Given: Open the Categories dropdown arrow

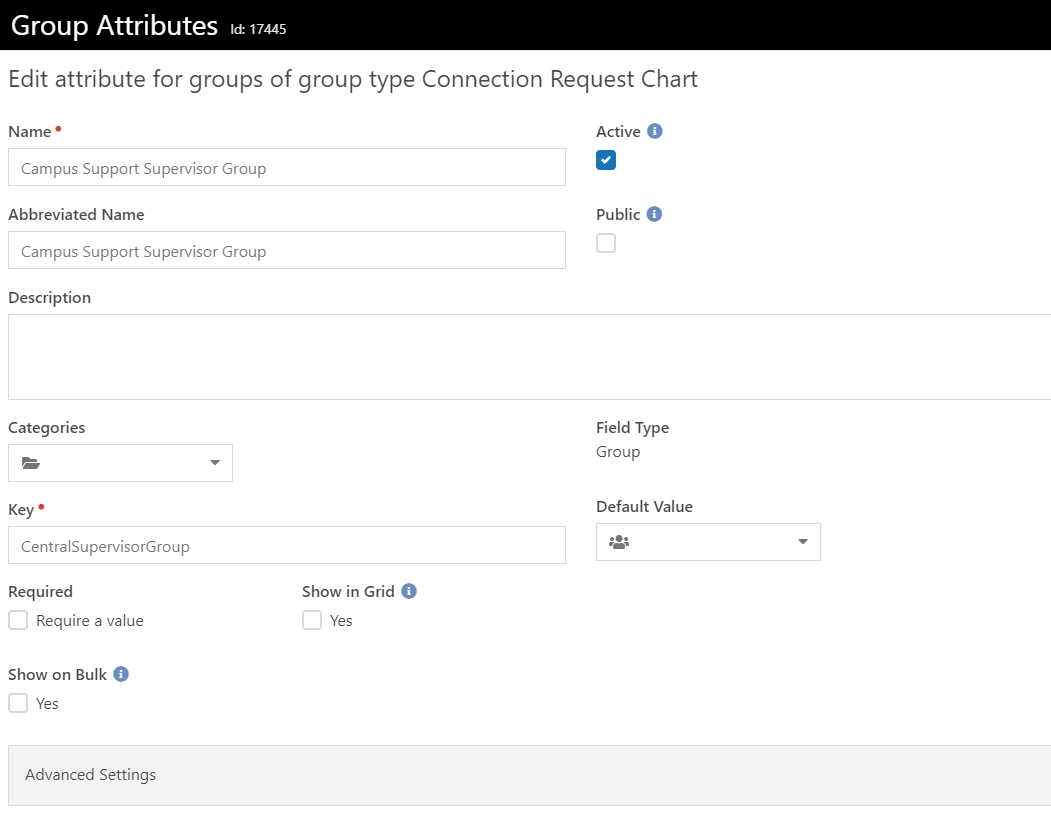Looking at the screenshot, I should click(x=214, y=463).
